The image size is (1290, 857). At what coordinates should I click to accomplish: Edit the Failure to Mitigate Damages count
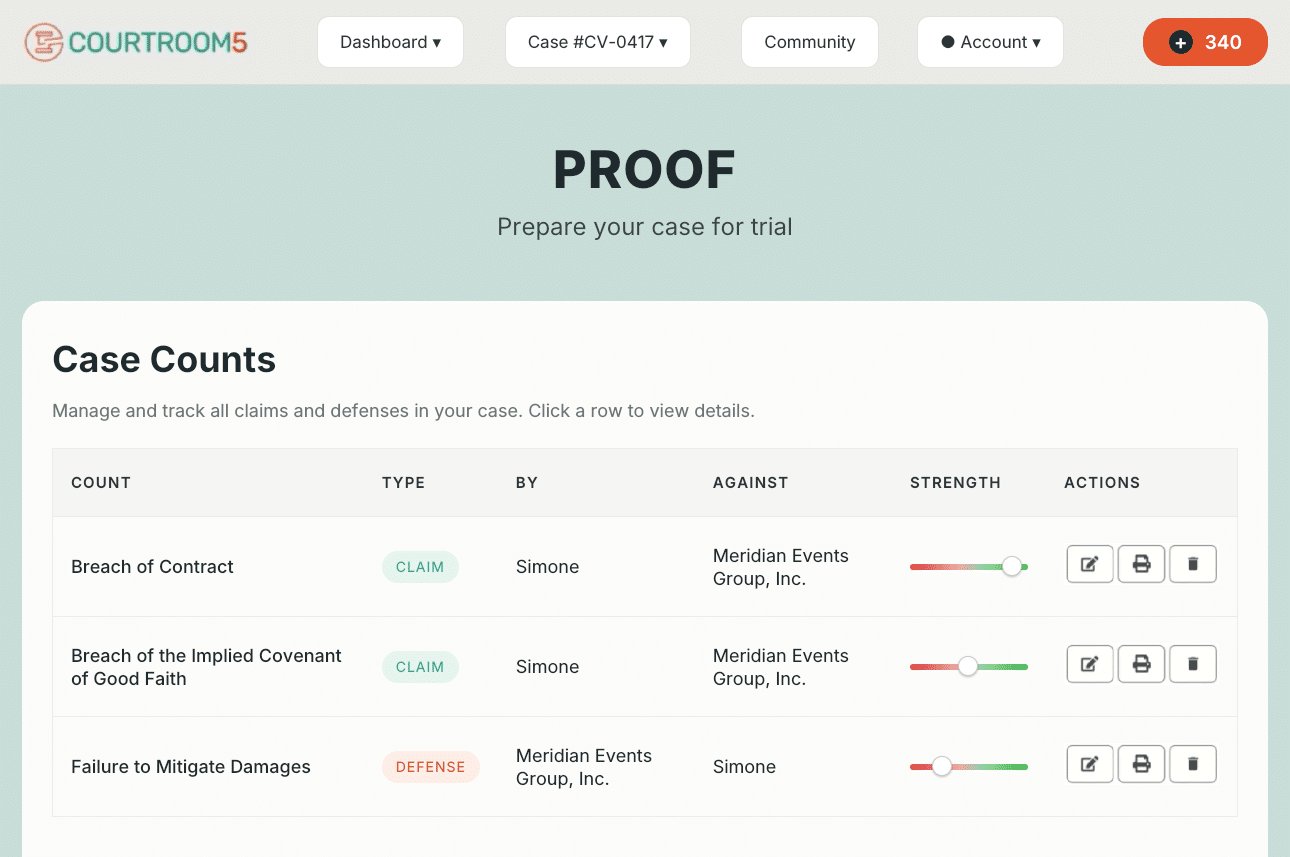[x=1090, y=764]
